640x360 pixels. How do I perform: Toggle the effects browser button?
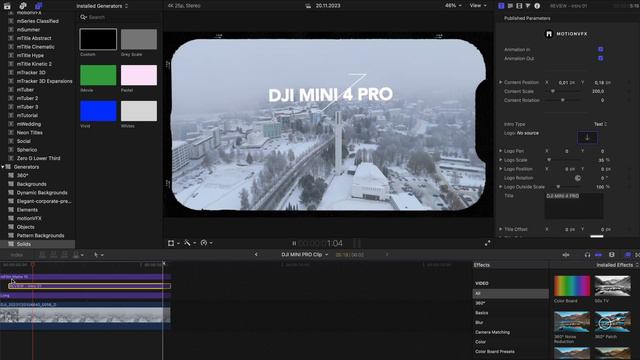(628, 255)
